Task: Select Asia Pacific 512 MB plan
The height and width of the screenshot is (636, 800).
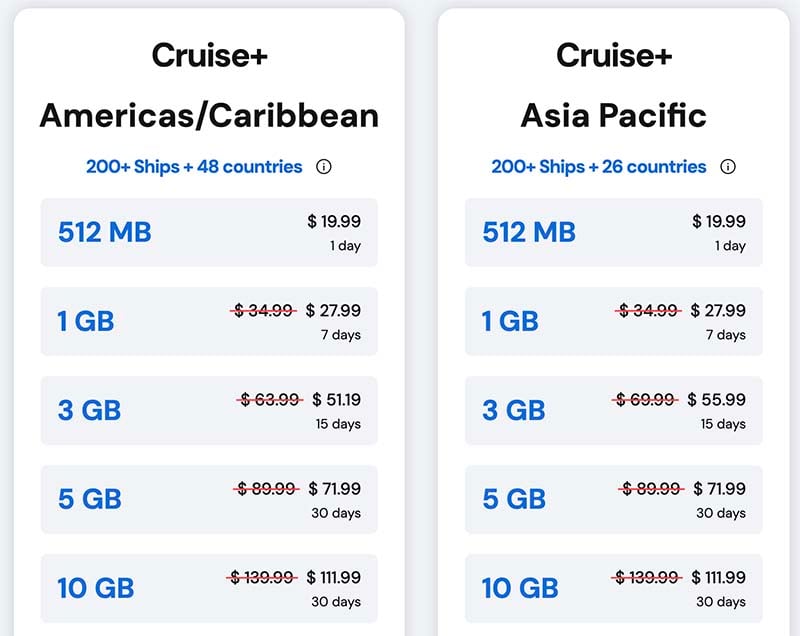Action: [x=614, y=233]
